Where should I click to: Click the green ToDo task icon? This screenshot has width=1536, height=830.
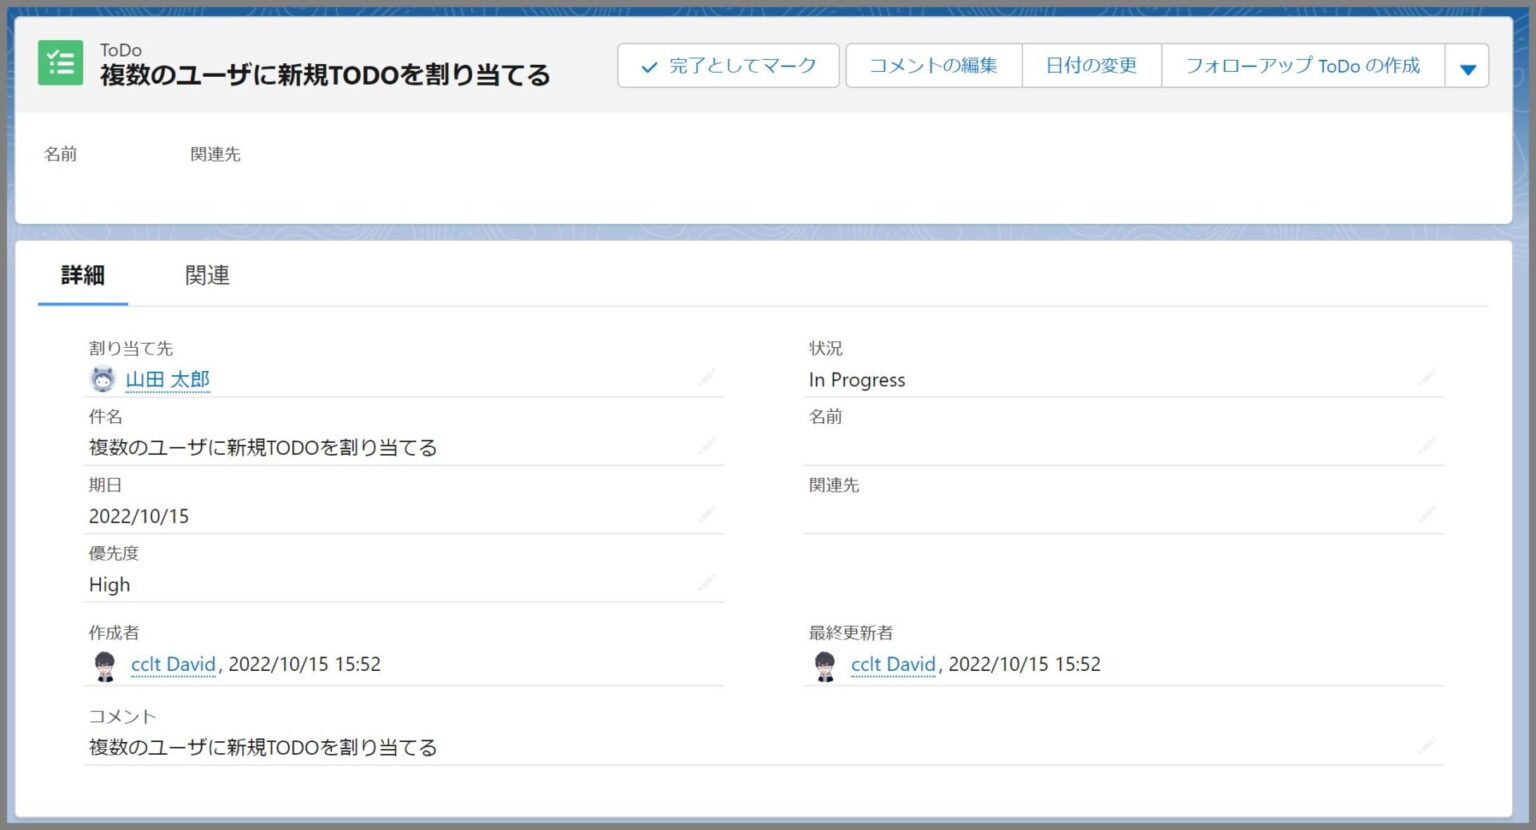point(60,63)
